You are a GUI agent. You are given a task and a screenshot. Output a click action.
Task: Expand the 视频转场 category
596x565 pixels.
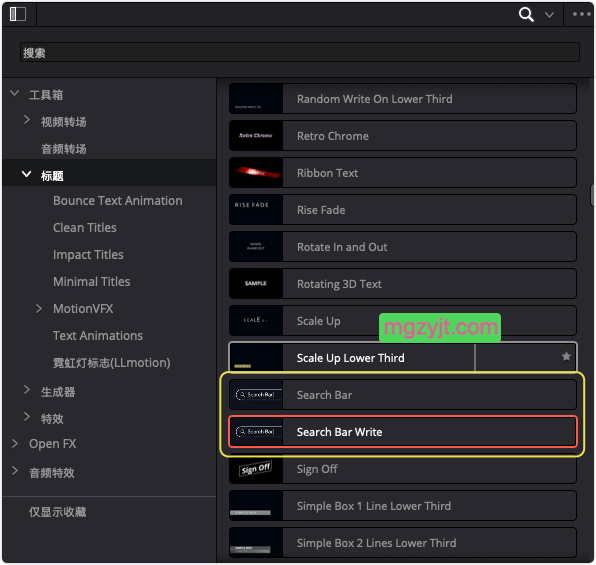(x=27, y=120)
